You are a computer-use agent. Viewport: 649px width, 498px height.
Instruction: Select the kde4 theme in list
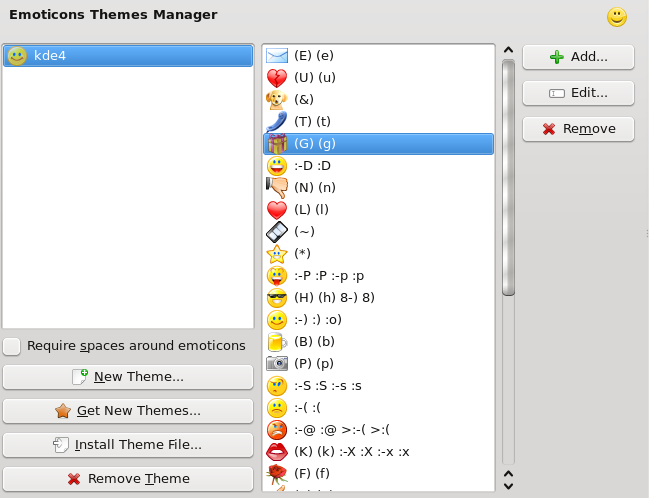pos(128,56)
